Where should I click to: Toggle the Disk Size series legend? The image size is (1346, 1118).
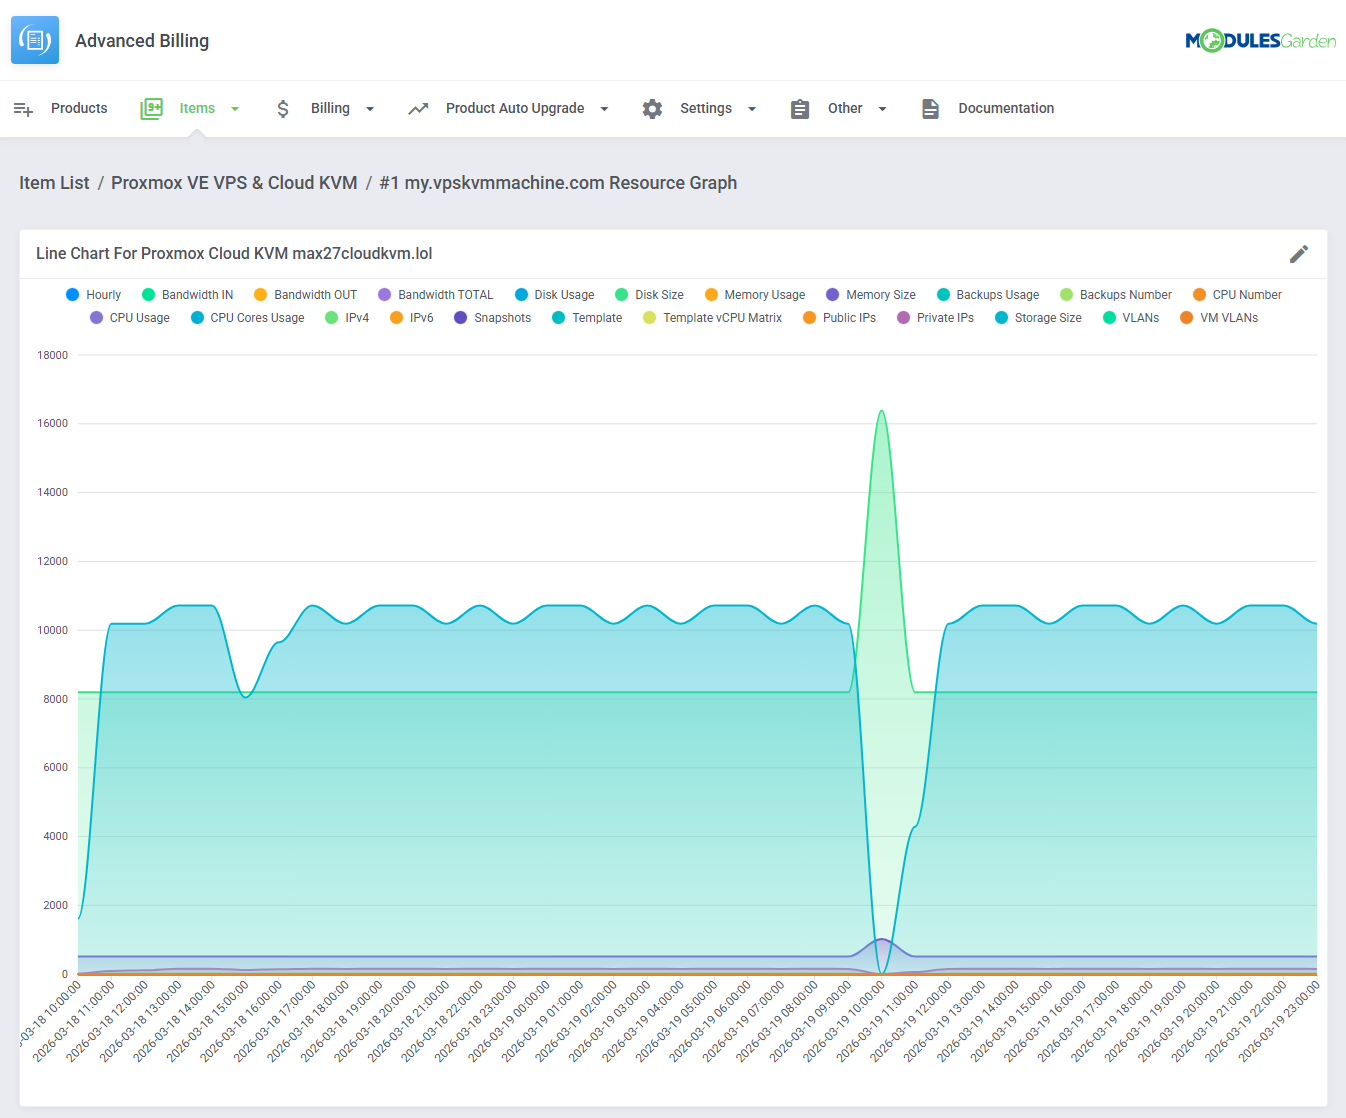coord(649,295)
